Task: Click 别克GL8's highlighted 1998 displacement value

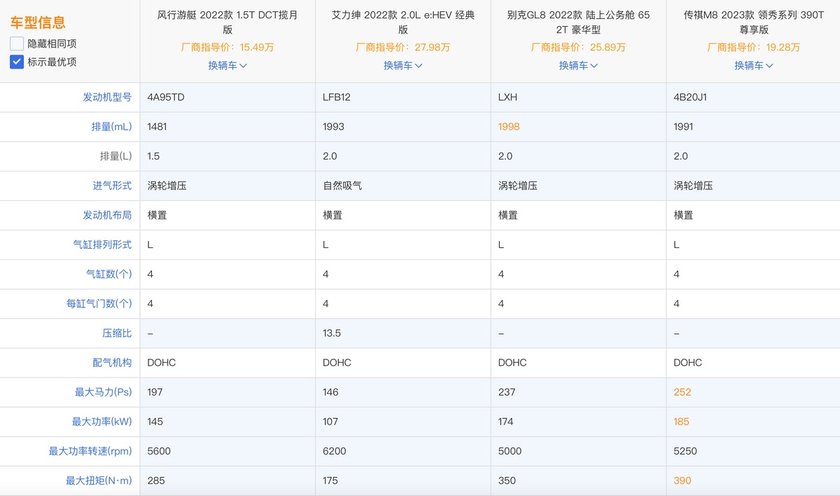Action: (510, 127)
